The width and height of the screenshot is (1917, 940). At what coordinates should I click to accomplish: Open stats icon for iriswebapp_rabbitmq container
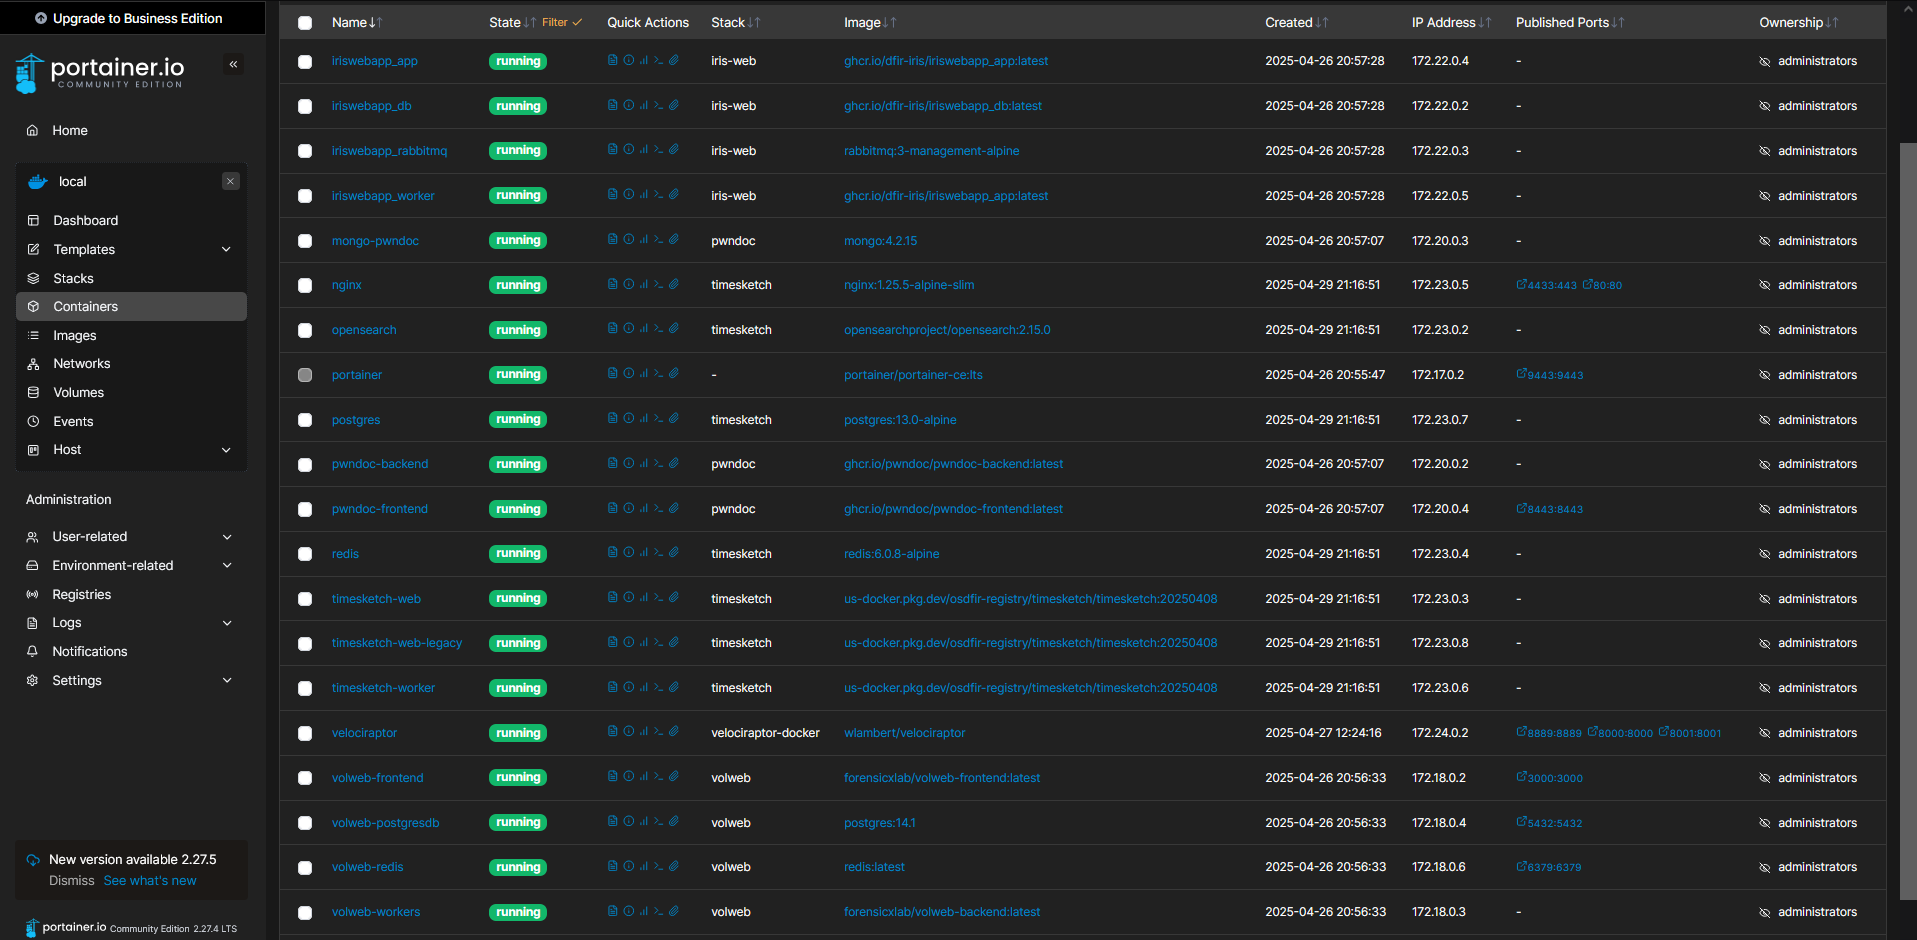click(x=643, y=150)
